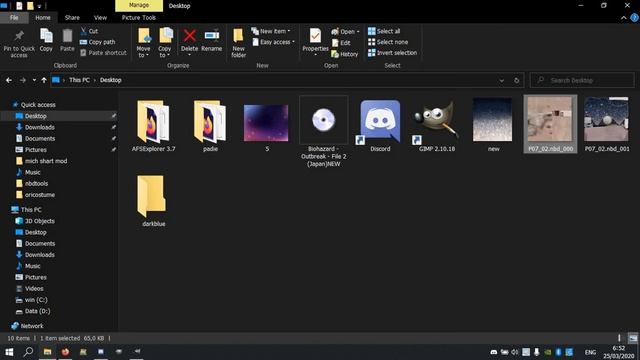
Task: Open recent locations dropdown arrow
Action: (34, 80)
